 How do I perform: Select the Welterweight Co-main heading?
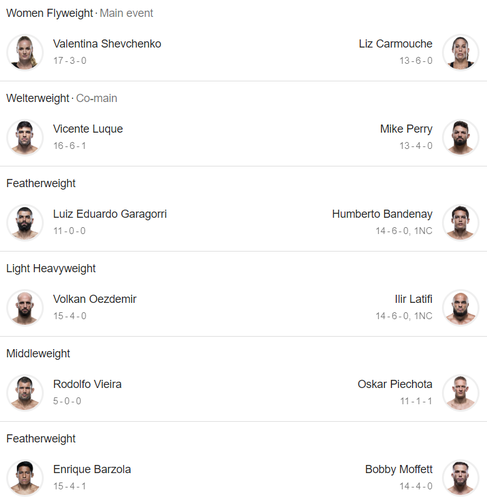pos(62,98)
